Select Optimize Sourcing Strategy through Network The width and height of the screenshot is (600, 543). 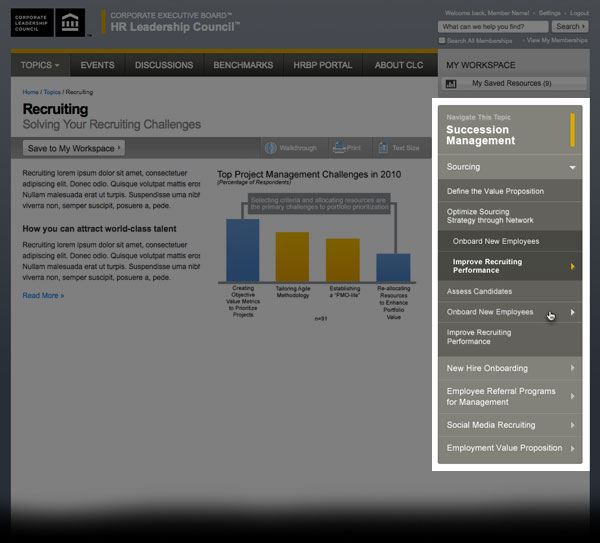click(510, 216)
